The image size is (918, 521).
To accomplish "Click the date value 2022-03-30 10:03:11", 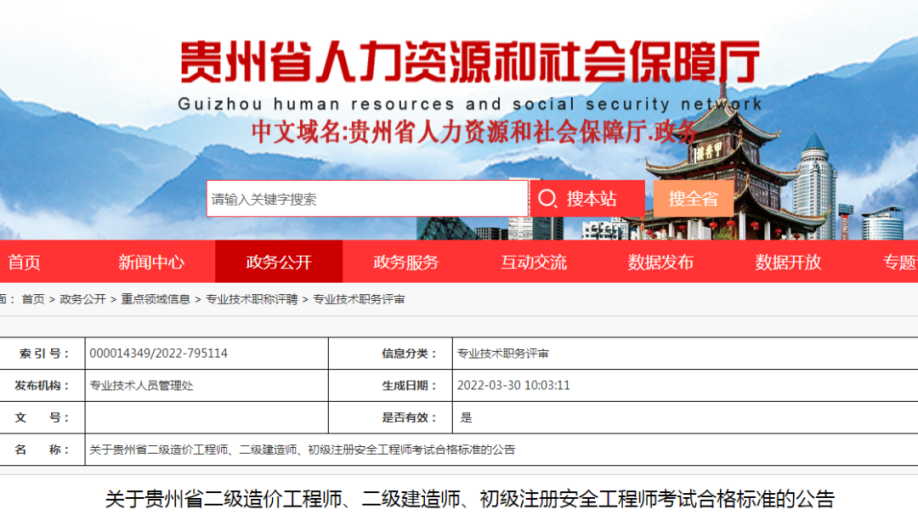I will coord(513,385).
